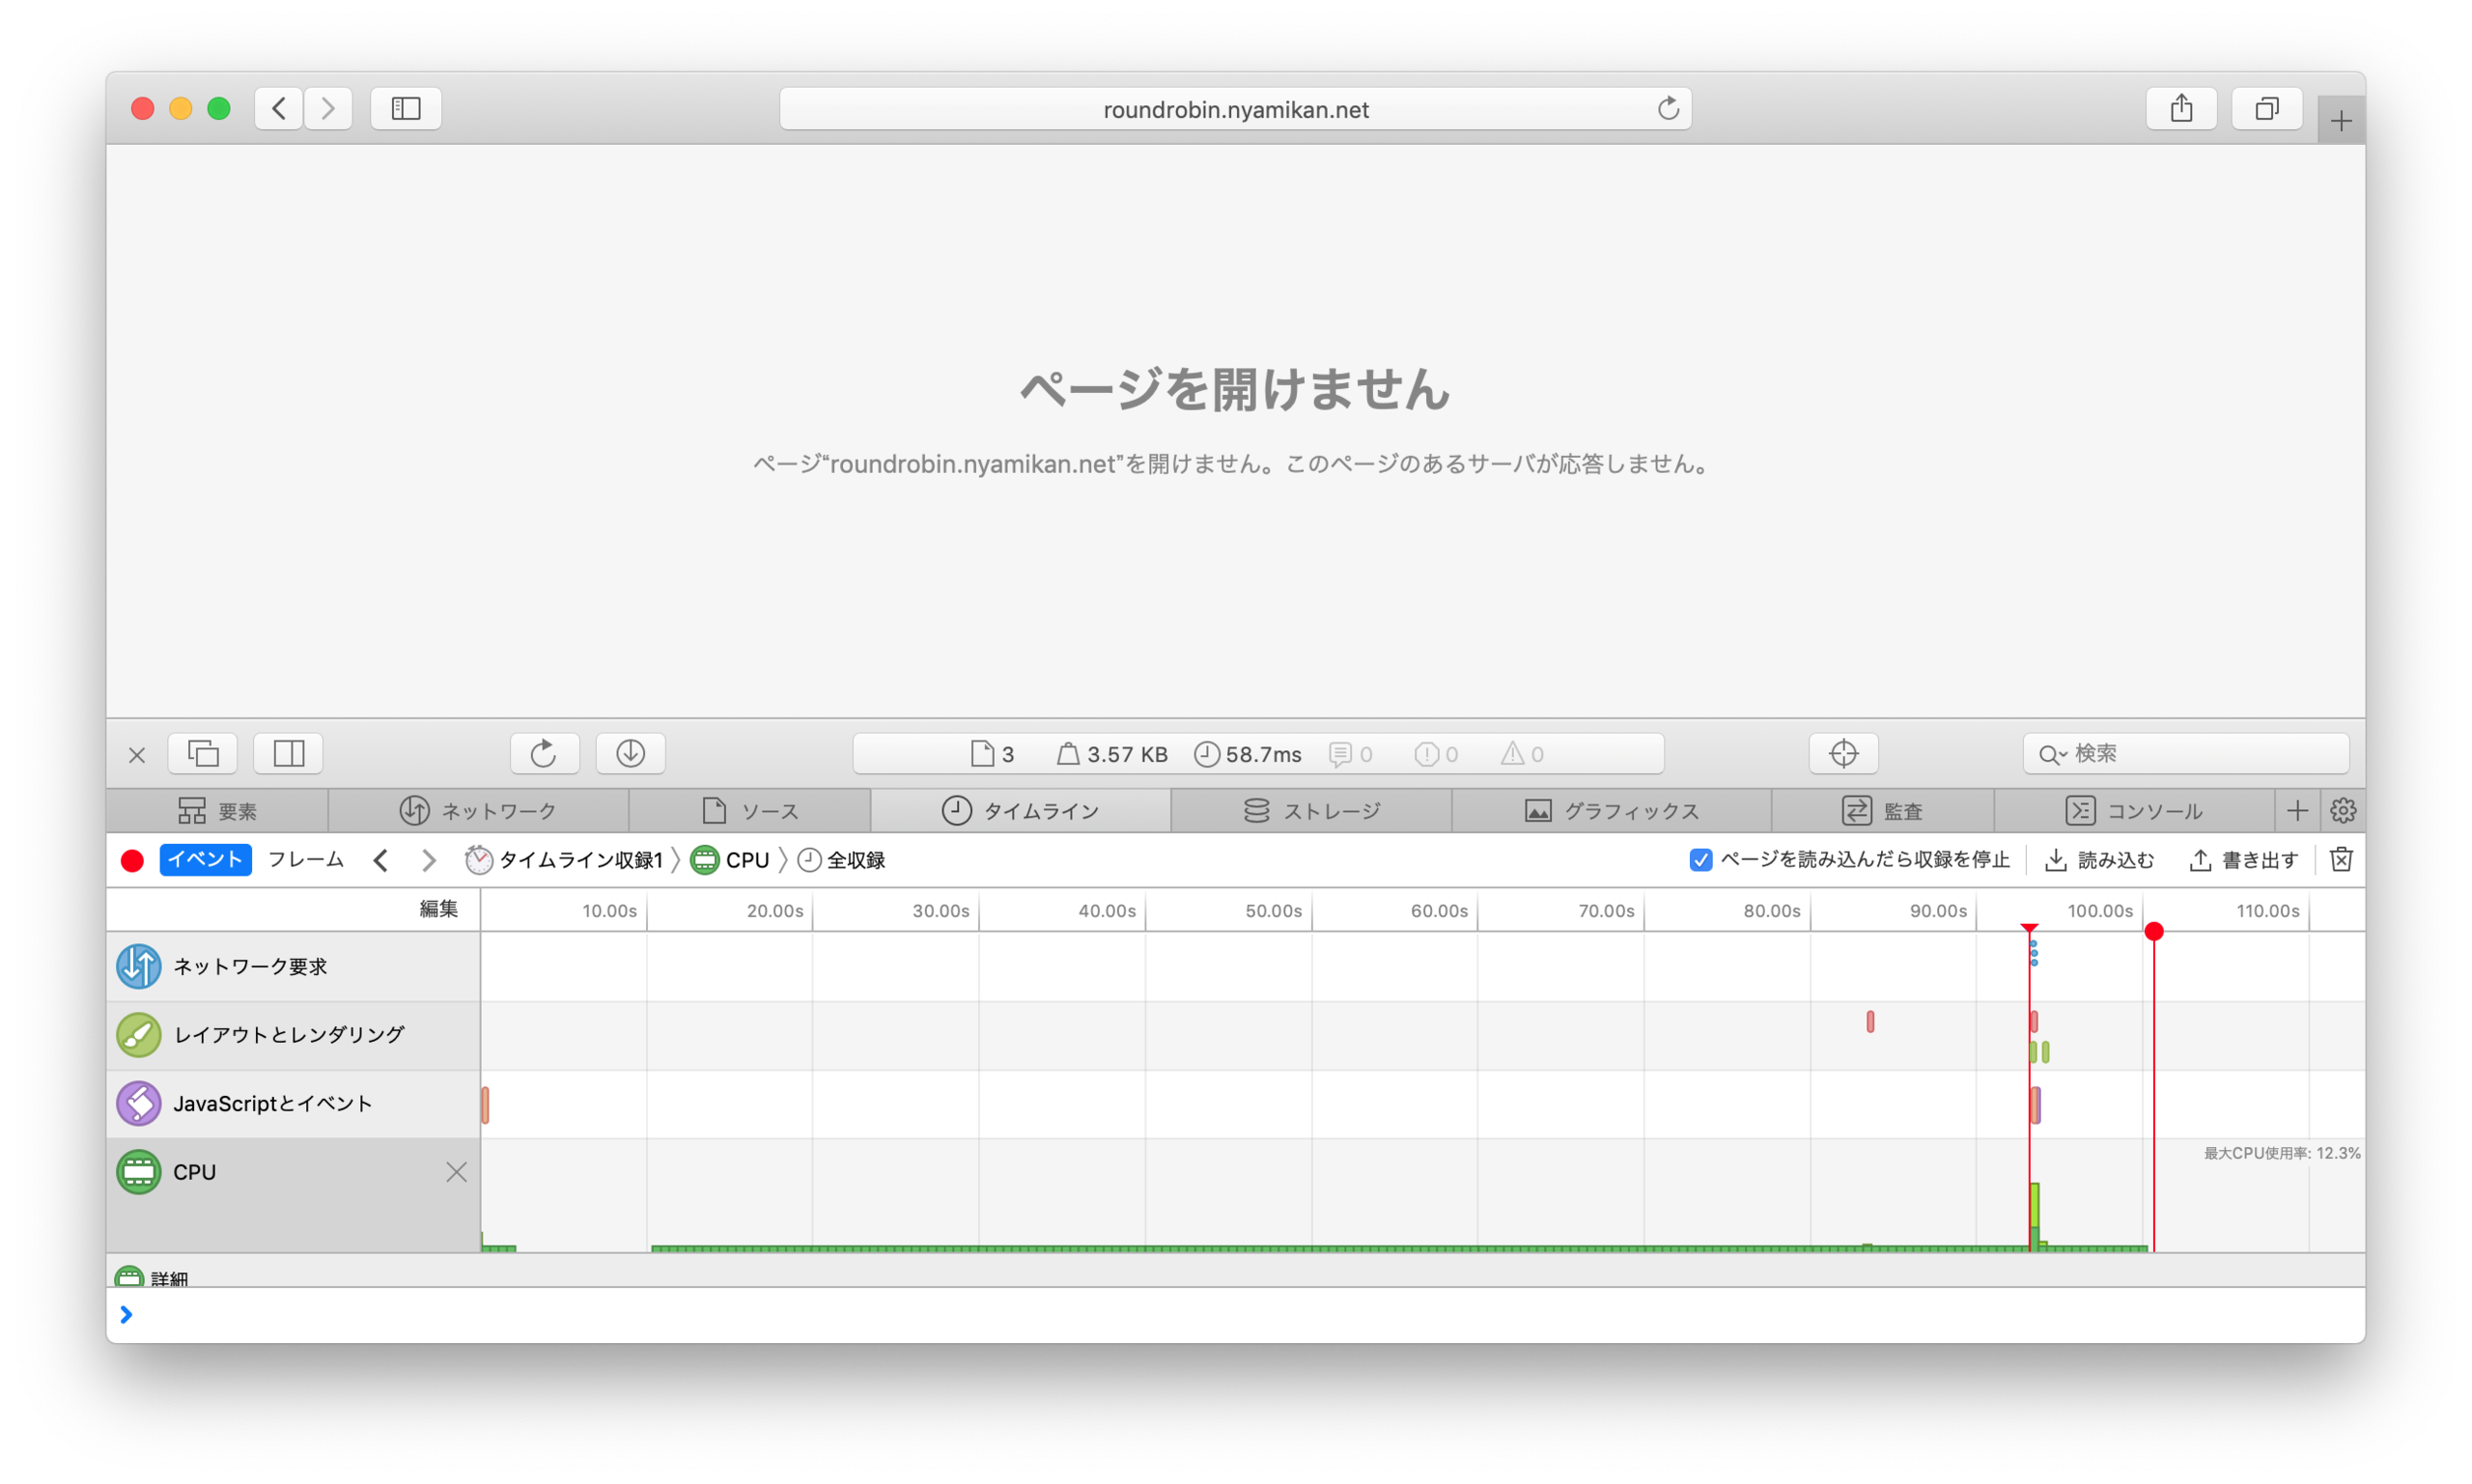Click the red recording end marker

(2153, 931)
